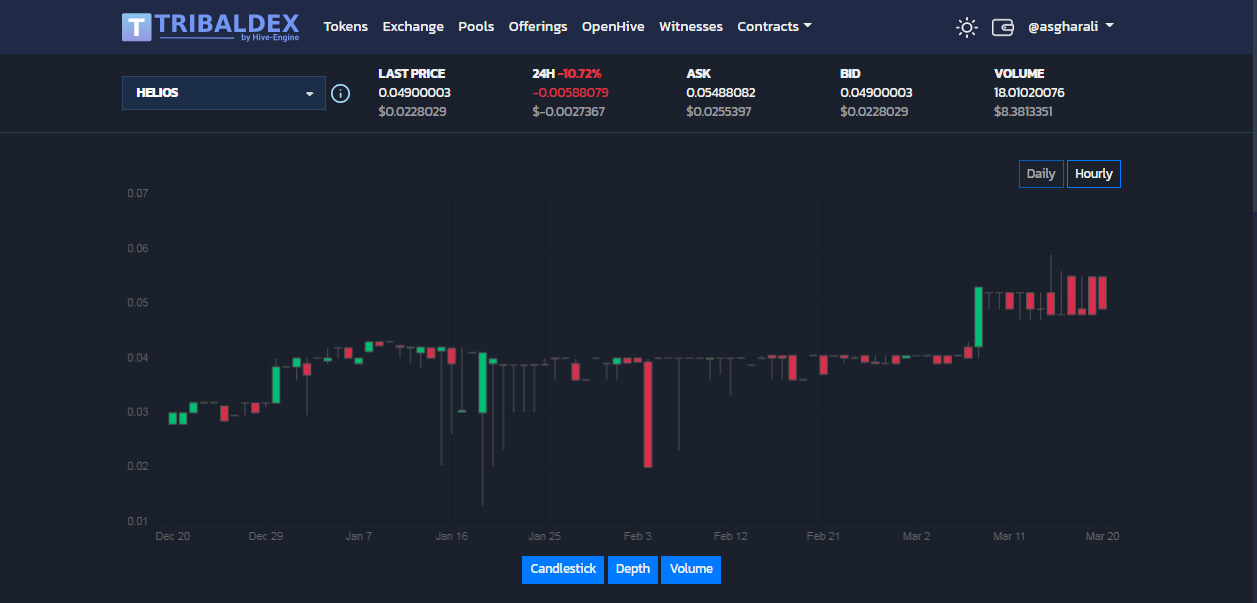Open the Pools page

click(476, 27)
